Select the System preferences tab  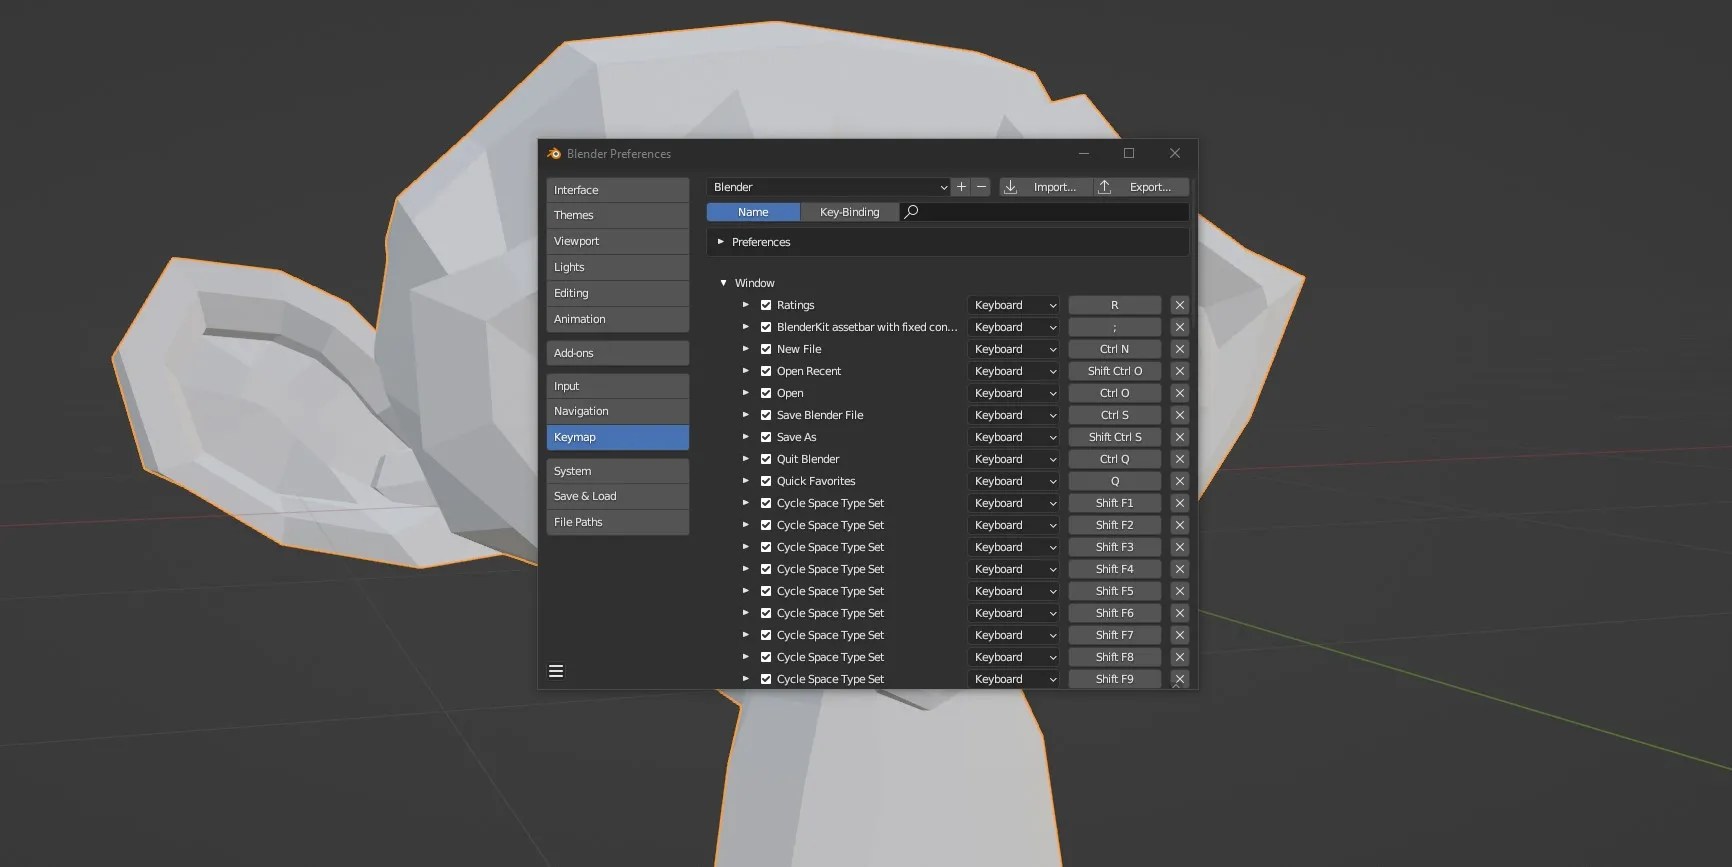[618, 471]
